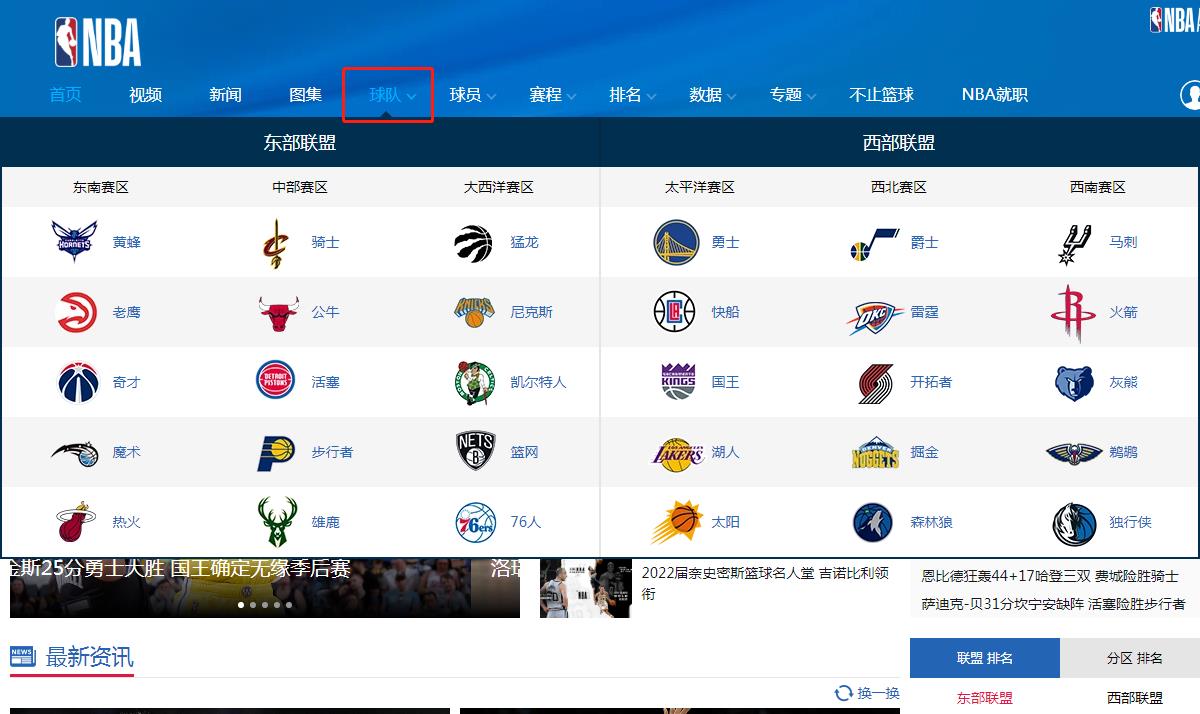Select 西部联盟 standings sub-tab
Viewport: 1200px width, 714px height.
(1135, 698)
